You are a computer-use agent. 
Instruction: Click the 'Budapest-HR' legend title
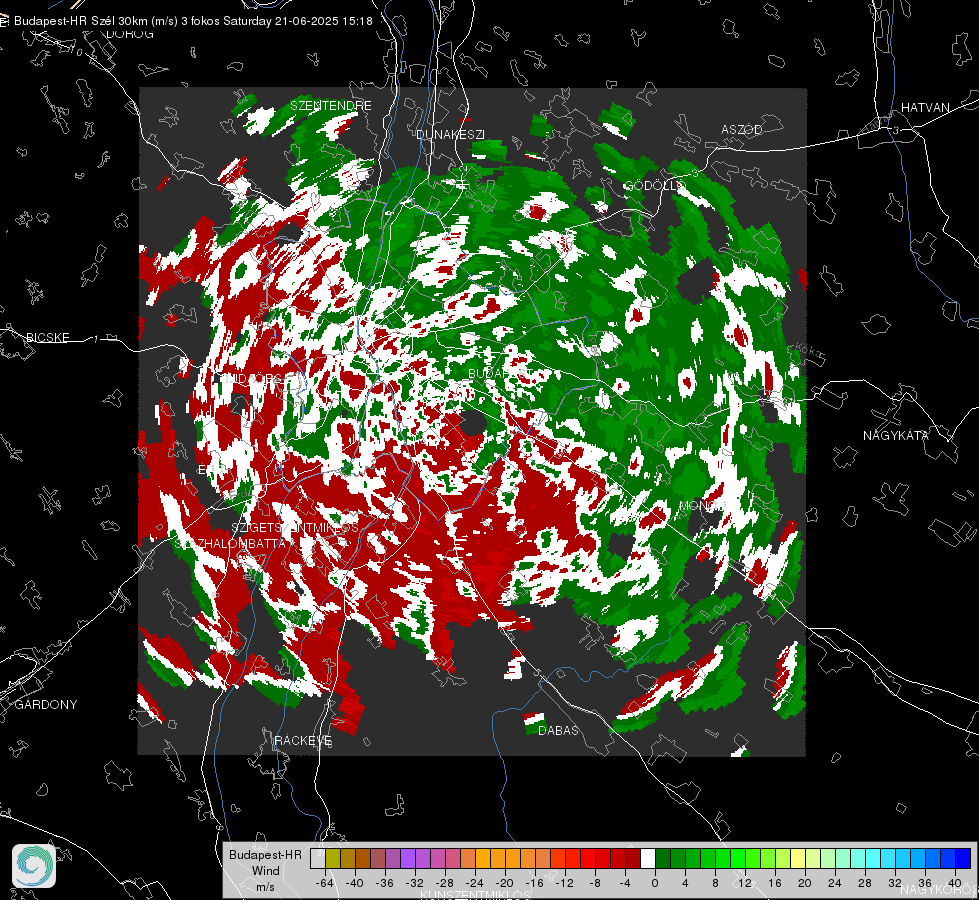click(265, 855)
